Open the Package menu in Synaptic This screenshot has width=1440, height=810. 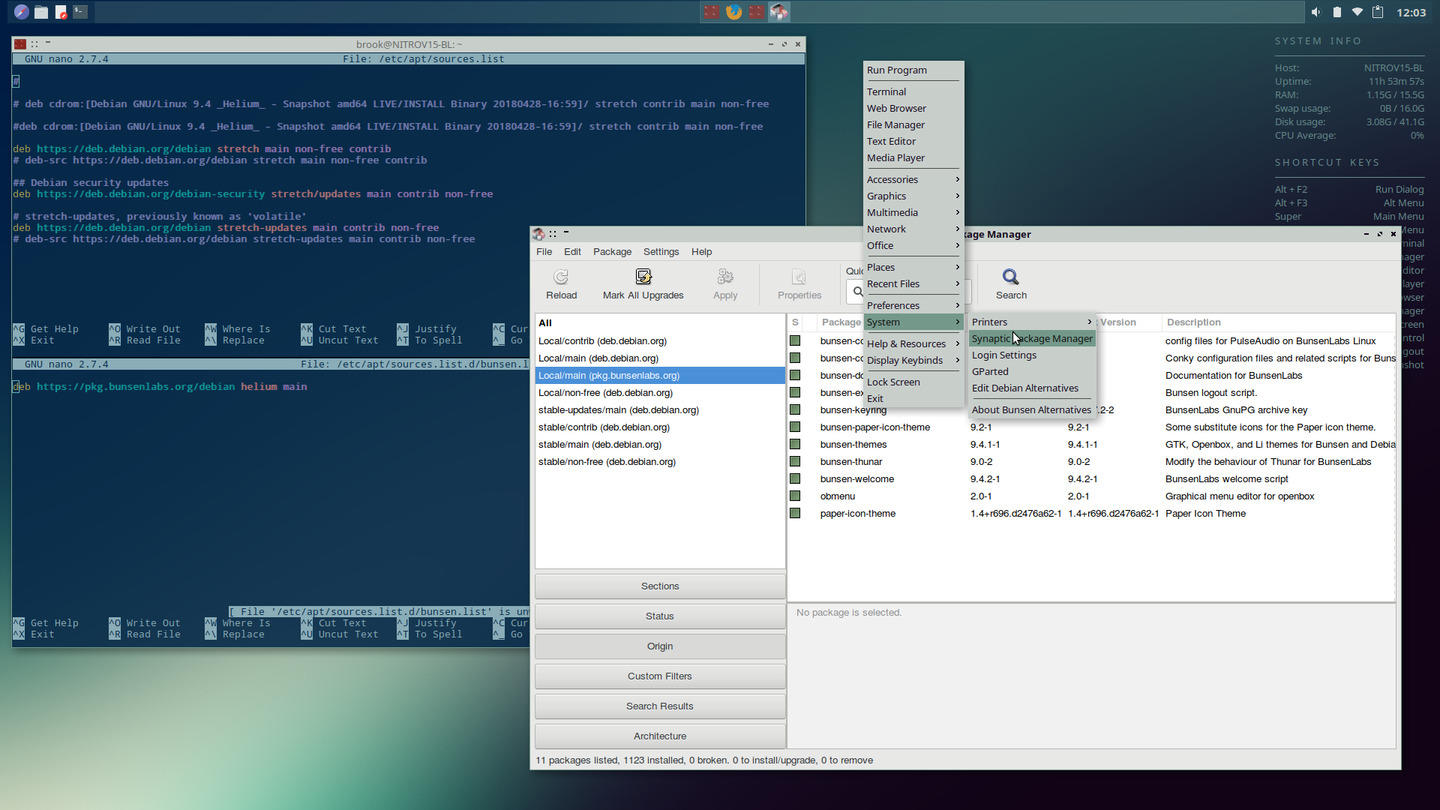click(612, 252)
